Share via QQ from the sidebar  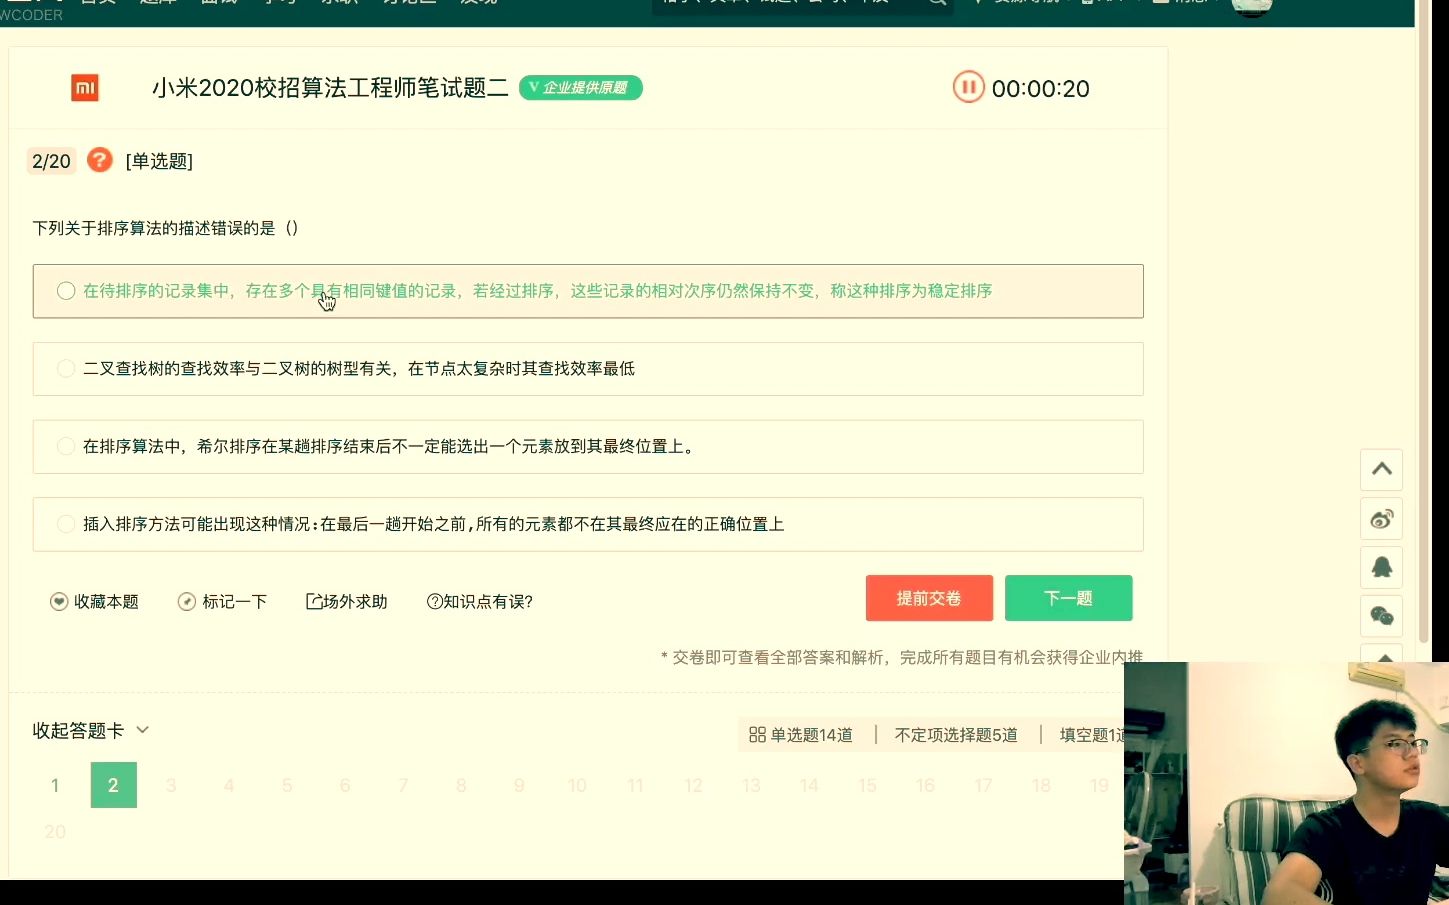coord(1381,567)
